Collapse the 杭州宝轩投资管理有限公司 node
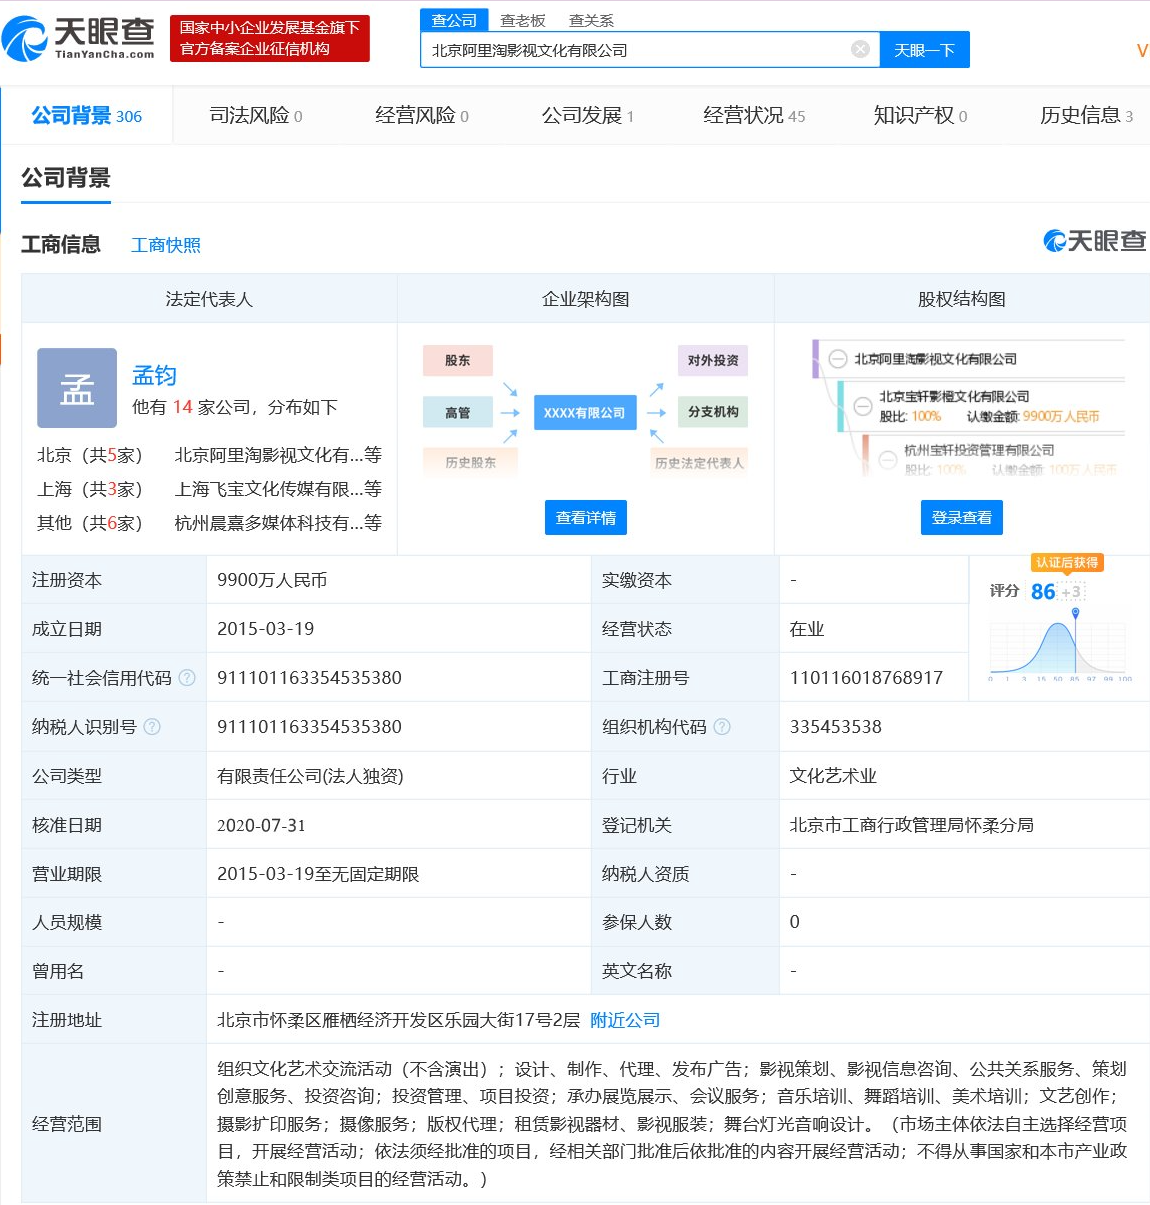 [887, 459]
